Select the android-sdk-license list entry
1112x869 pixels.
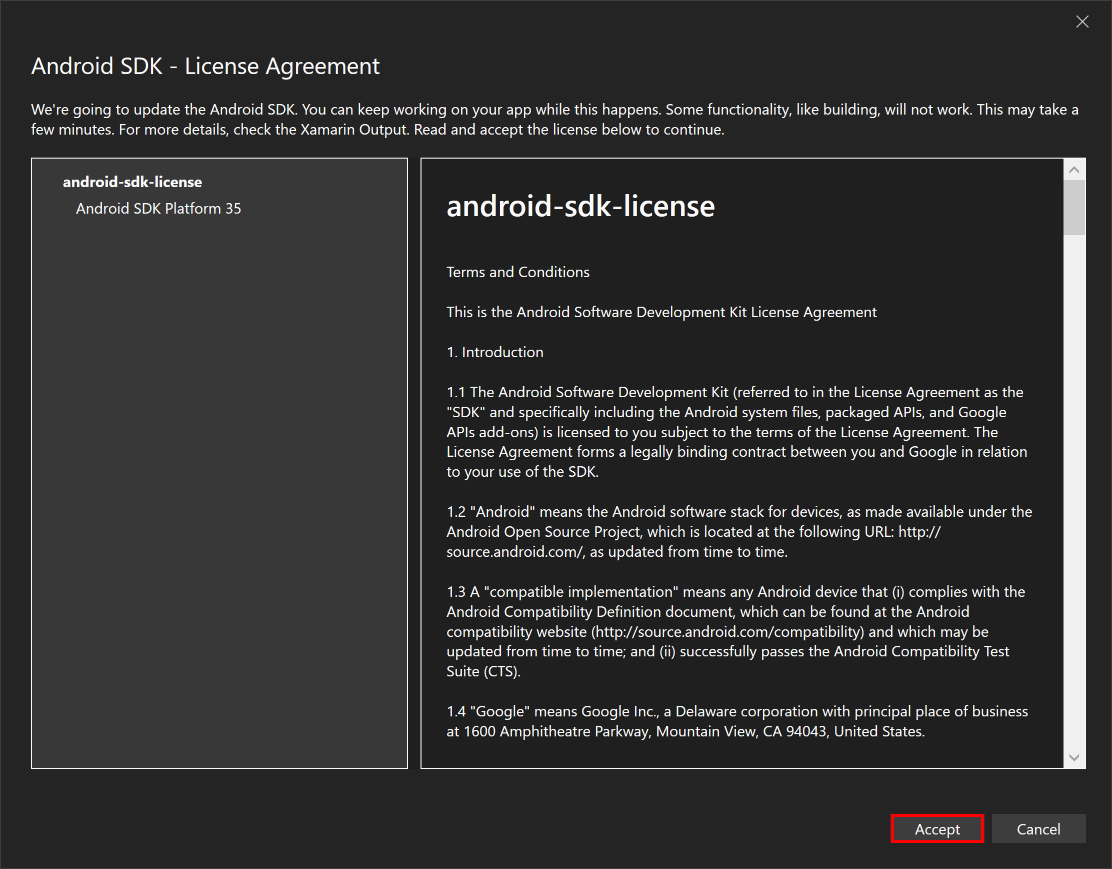pos(131,182)
